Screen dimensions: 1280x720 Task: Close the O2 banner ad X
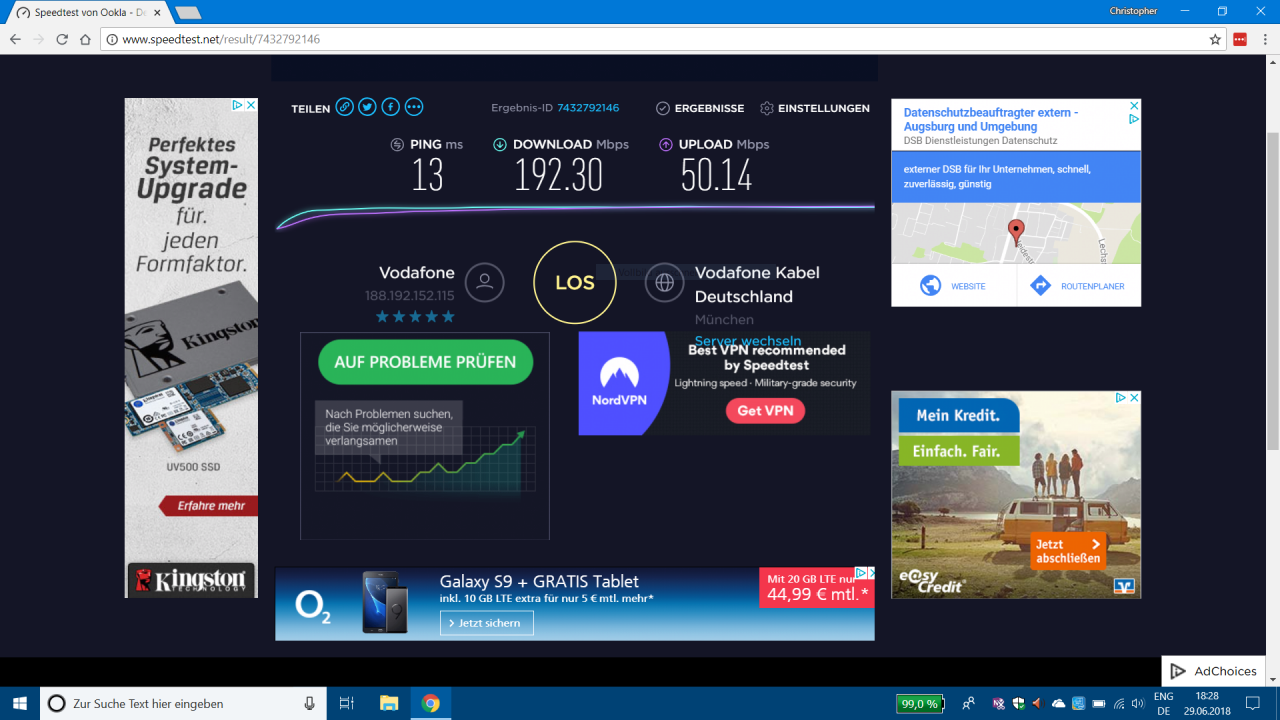pyautogui.click(x=870, y=574)
